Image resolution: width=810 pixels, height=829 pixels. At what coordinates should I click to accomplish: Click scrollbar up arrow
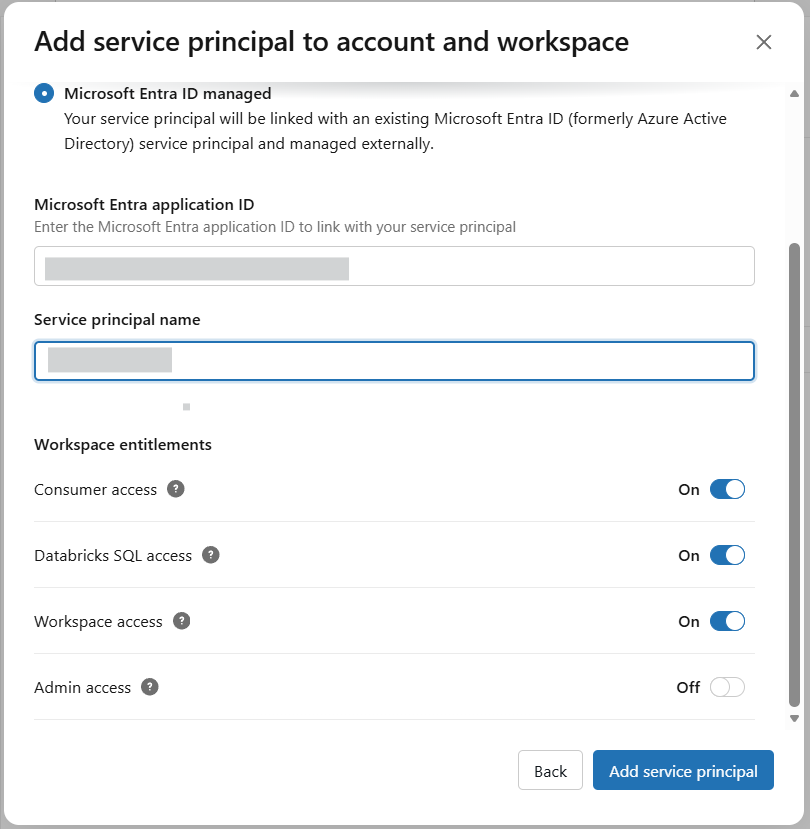(x=794, y=94)
